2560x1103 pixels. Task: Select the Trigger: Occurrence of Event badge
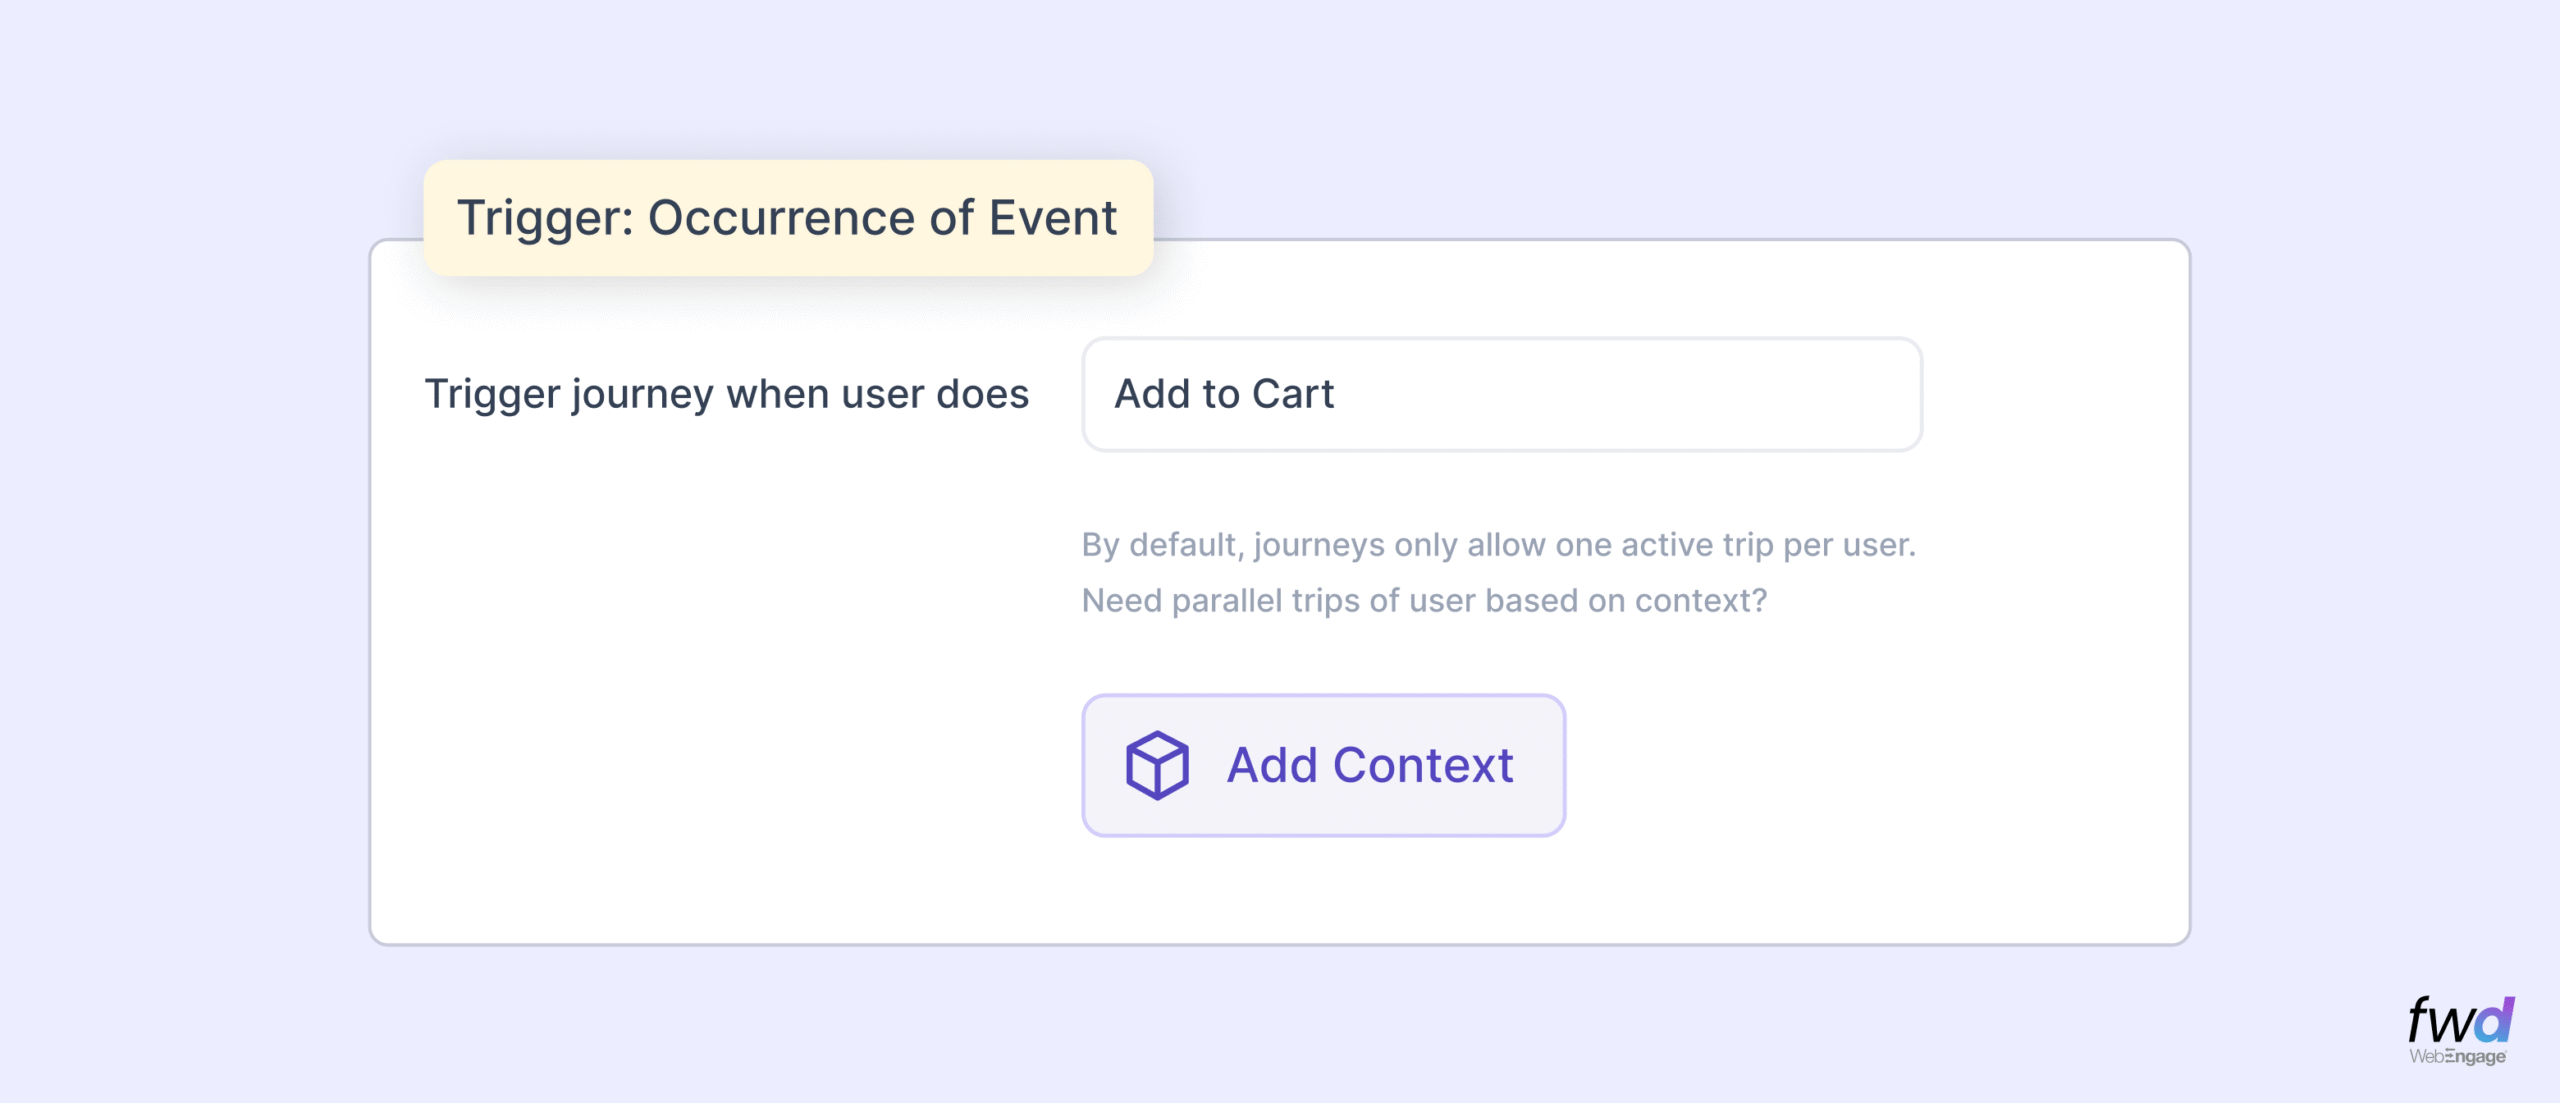click(788, 218)
